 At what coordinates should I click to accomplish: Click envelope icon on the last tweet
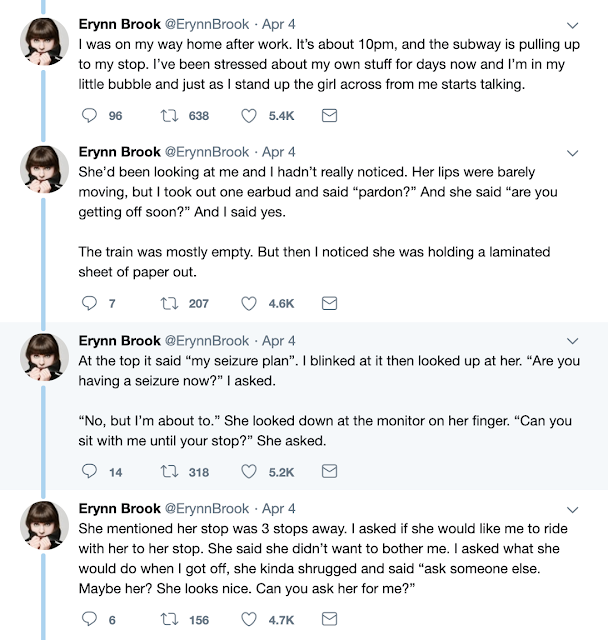(x=328, y=619)
